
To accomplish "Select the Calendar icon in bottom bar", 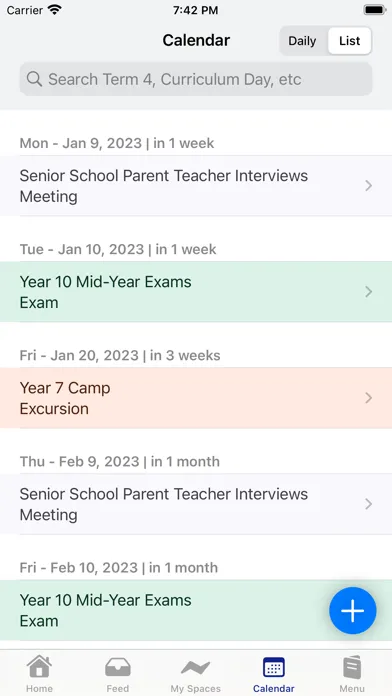I will (274, 668).
